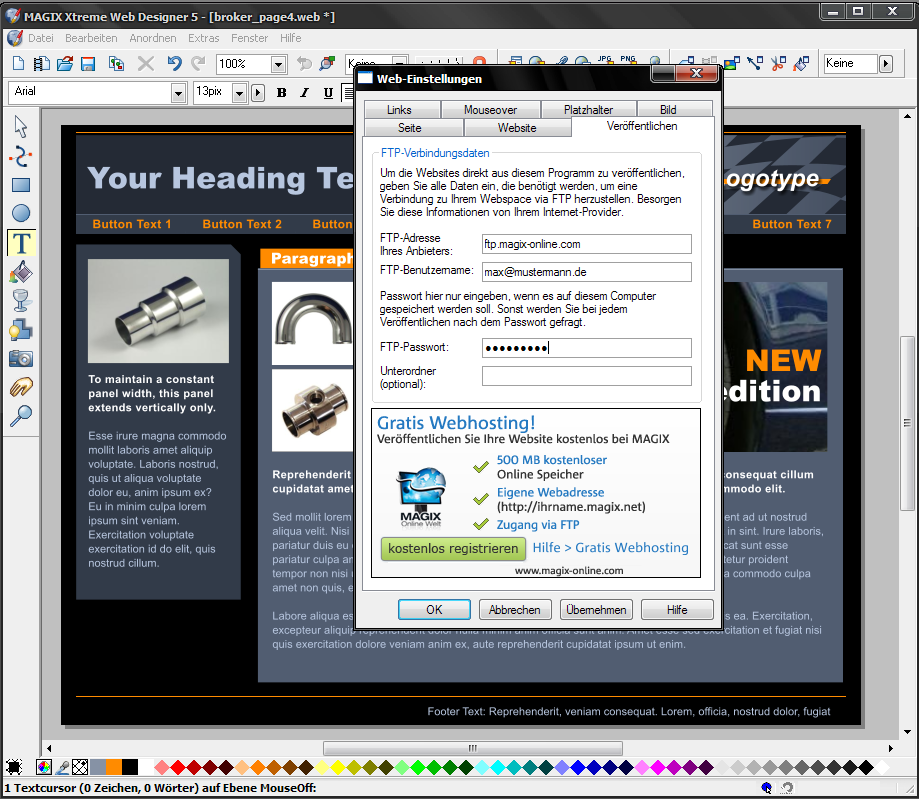Click the picture icon in the top toolbar
Screen dimensions: 919x799
click(732, 63)
